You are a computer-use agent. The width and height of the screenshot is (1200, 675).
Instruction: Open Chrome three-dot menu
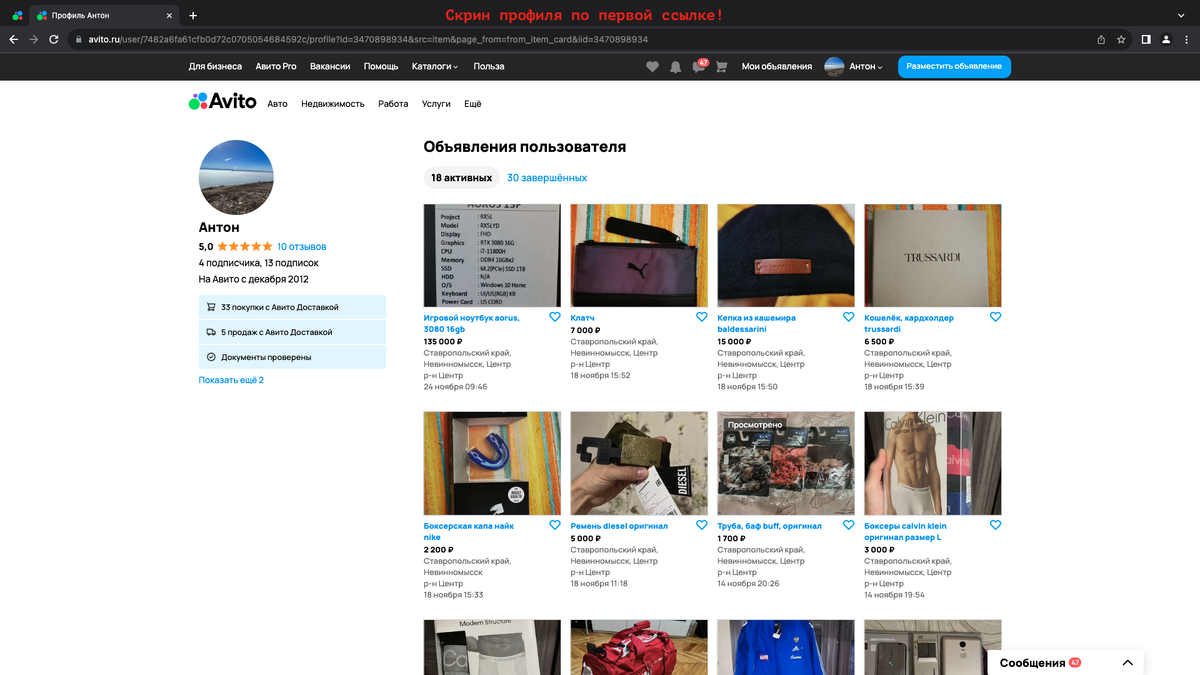[1186, 39]
